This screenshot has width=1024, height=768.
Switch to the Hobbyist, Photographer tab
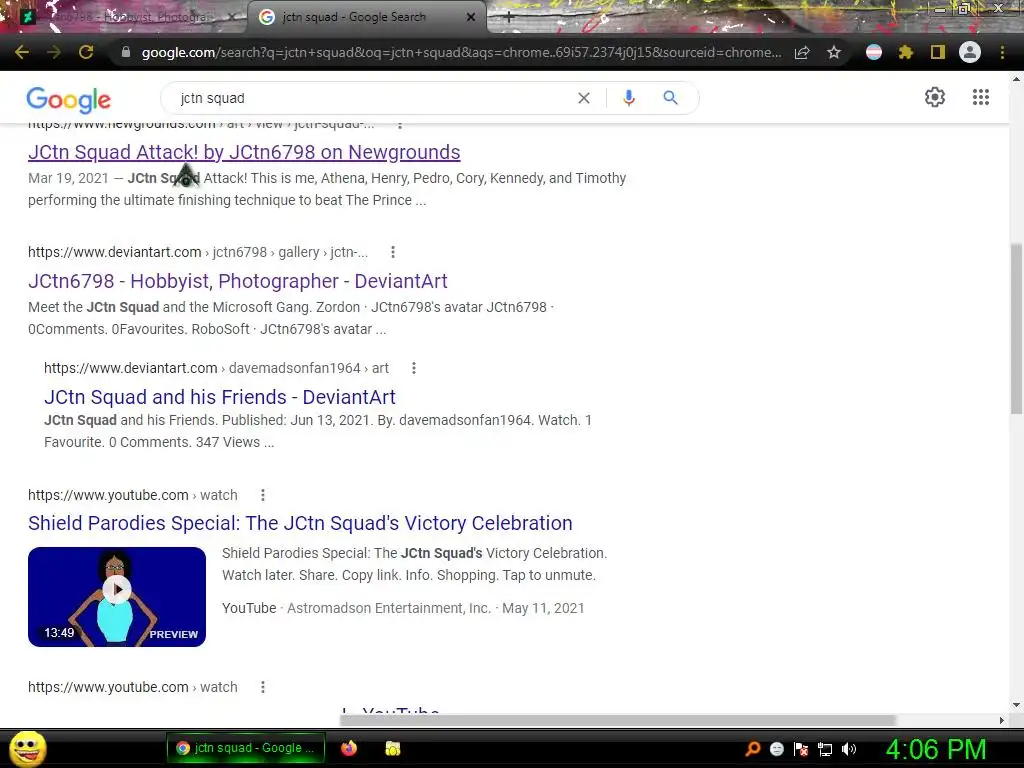131,17
